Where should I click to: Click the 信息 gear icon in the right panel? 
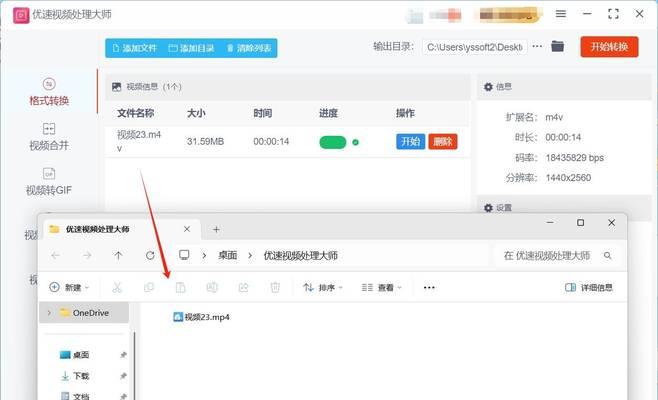[x=488, y=87]
